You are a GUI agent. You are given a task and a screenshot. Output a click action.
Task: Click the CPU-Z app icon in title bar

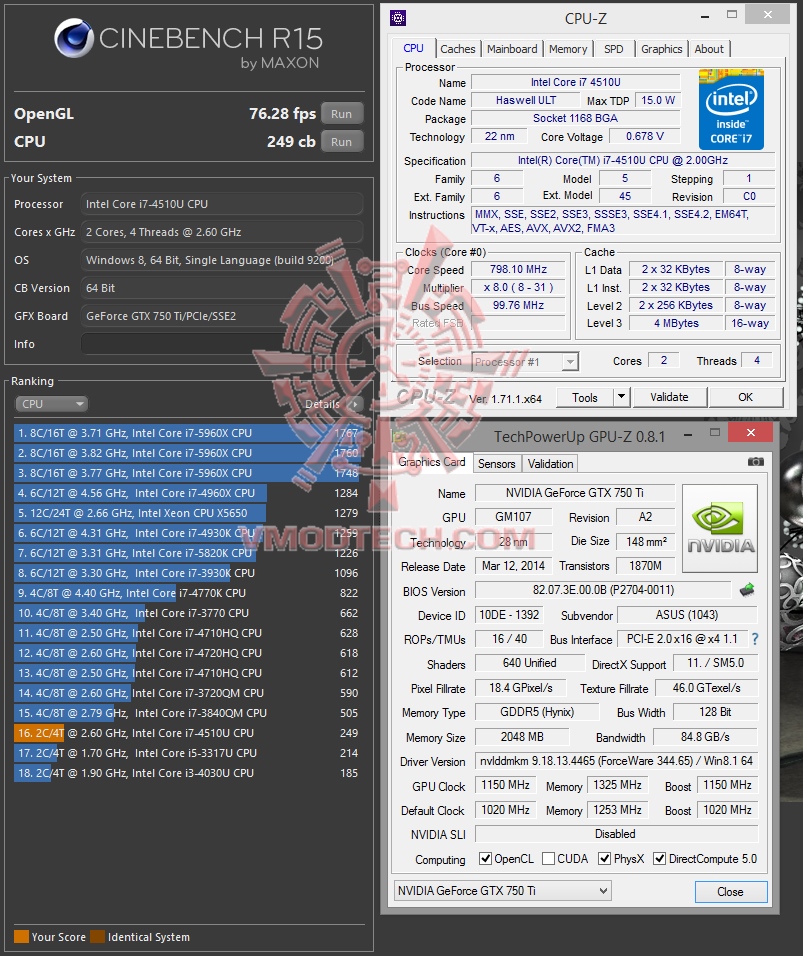pos(398,18)
